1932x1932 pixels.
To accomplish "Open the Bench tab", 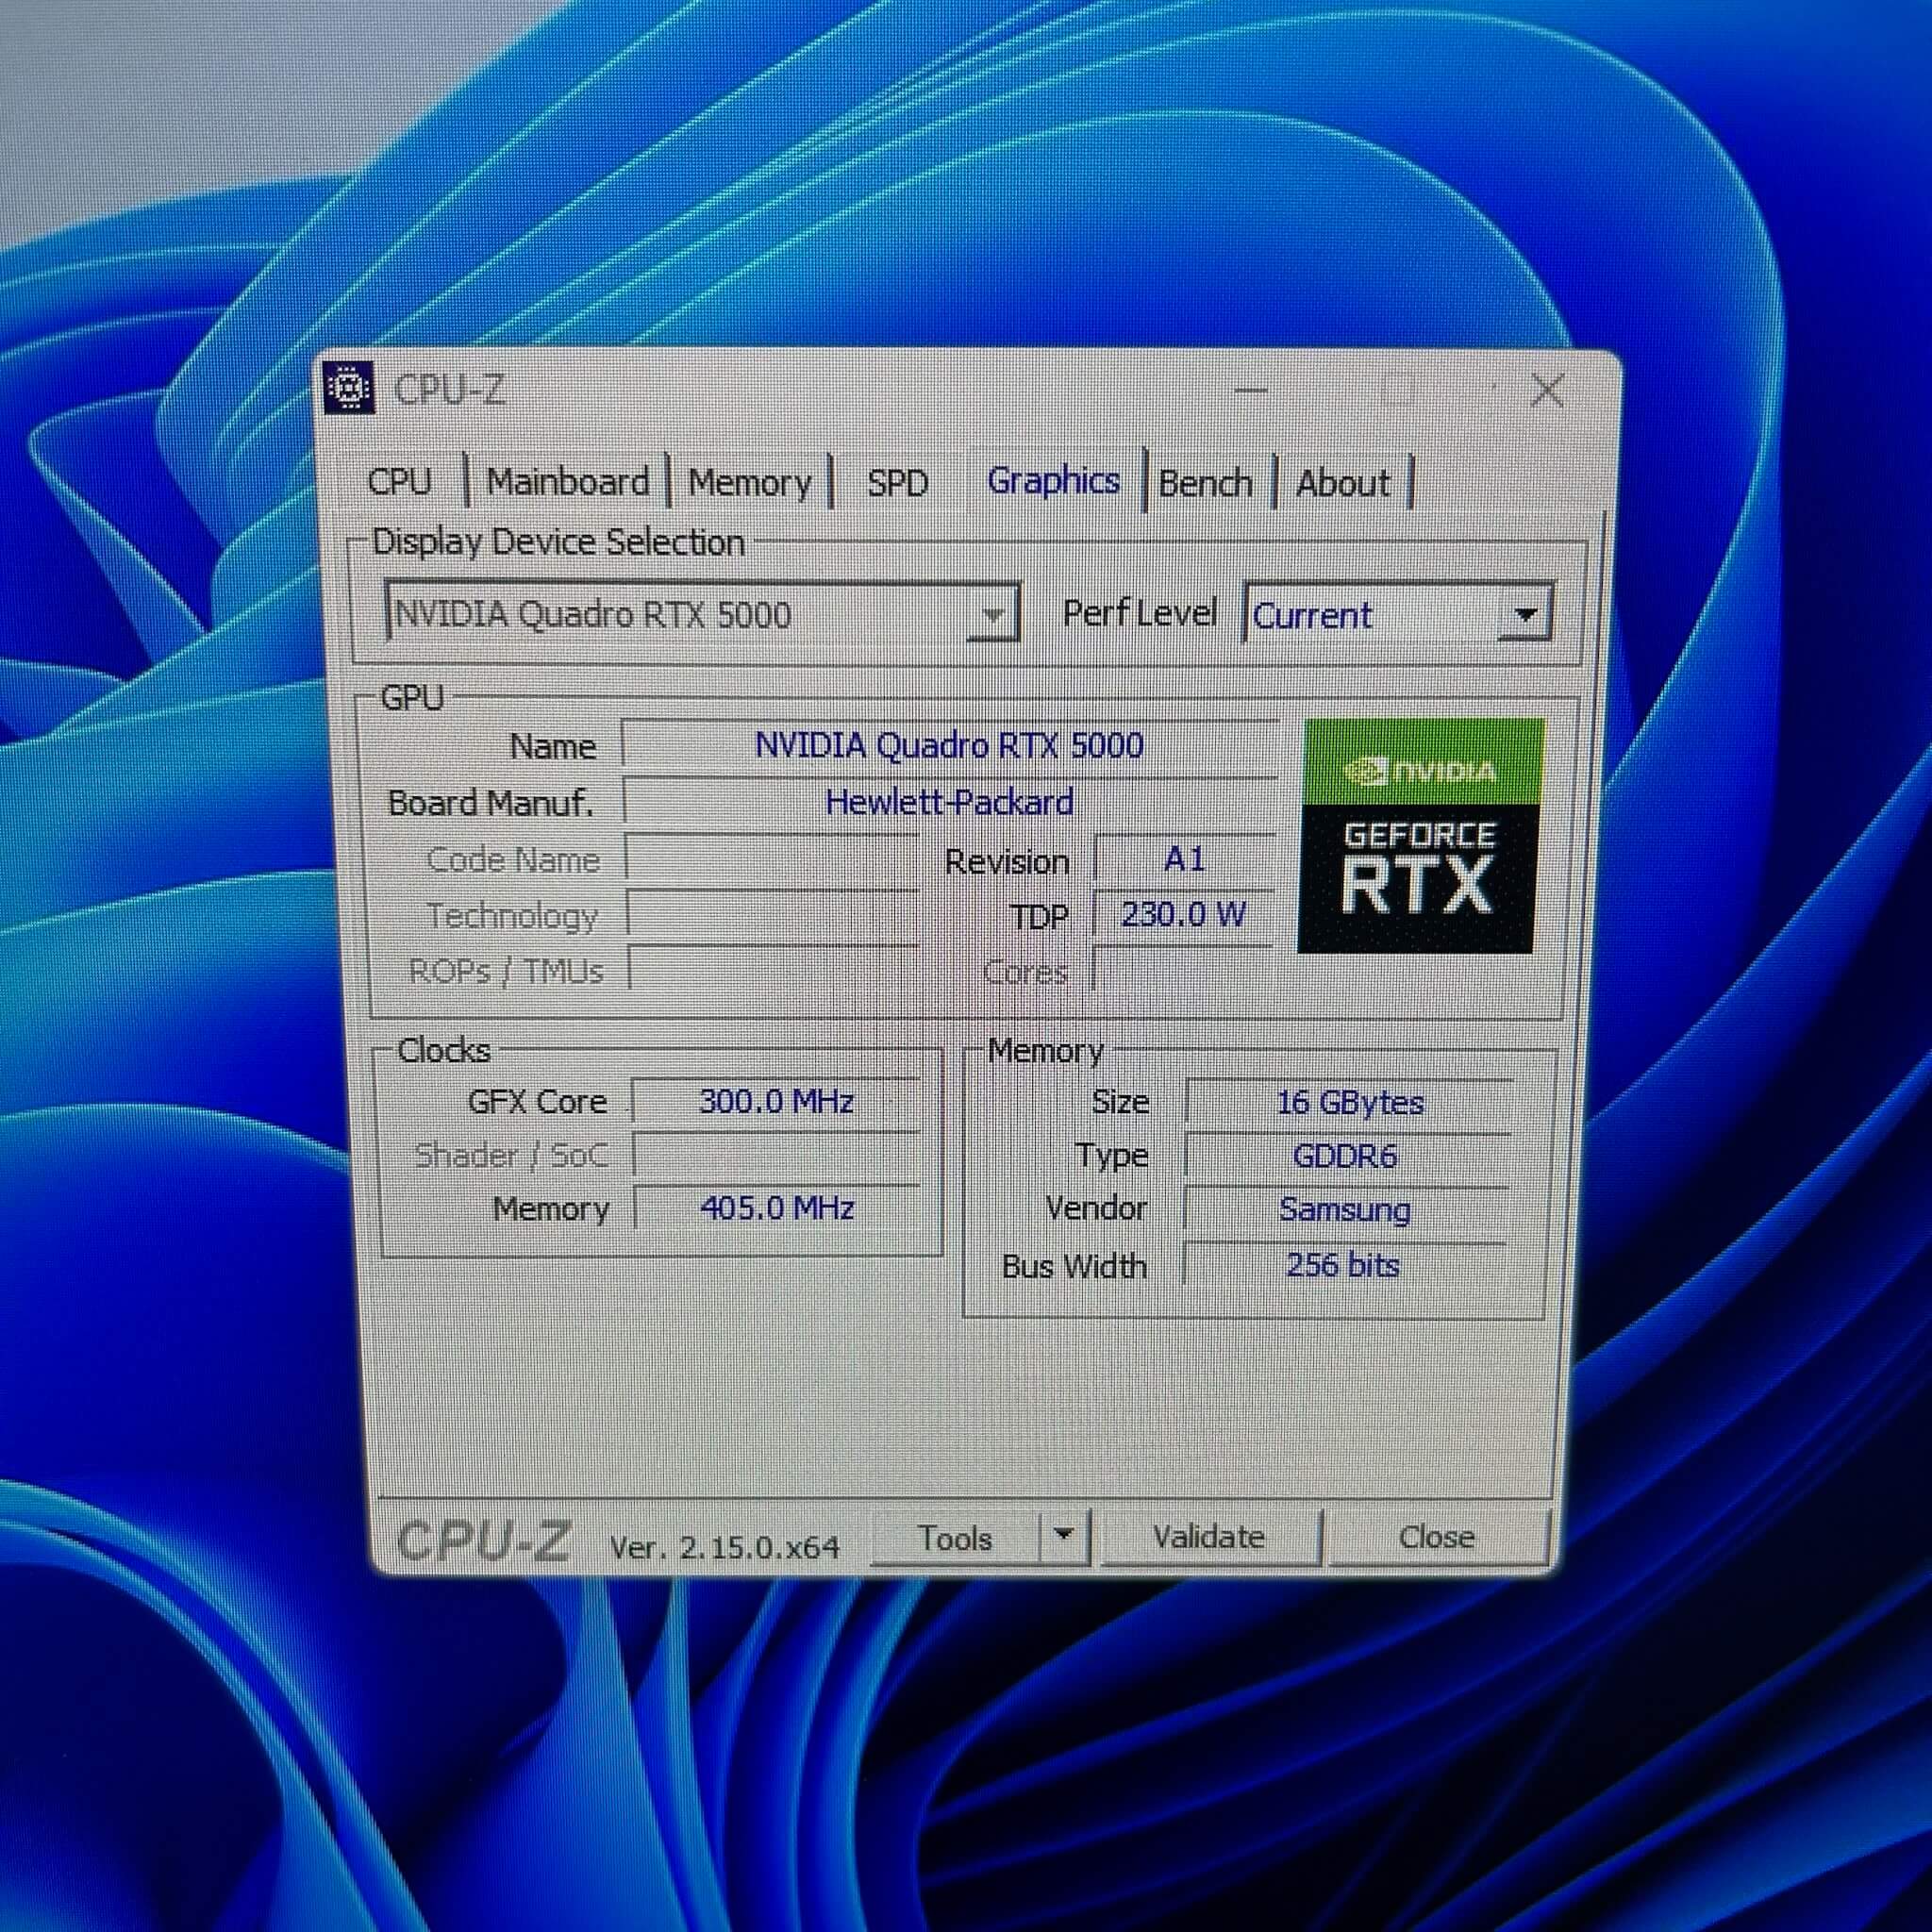I will [1206, 484].
